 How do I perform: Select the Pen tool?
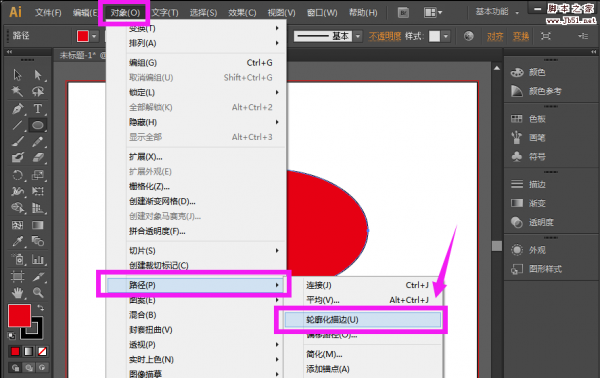18,109
